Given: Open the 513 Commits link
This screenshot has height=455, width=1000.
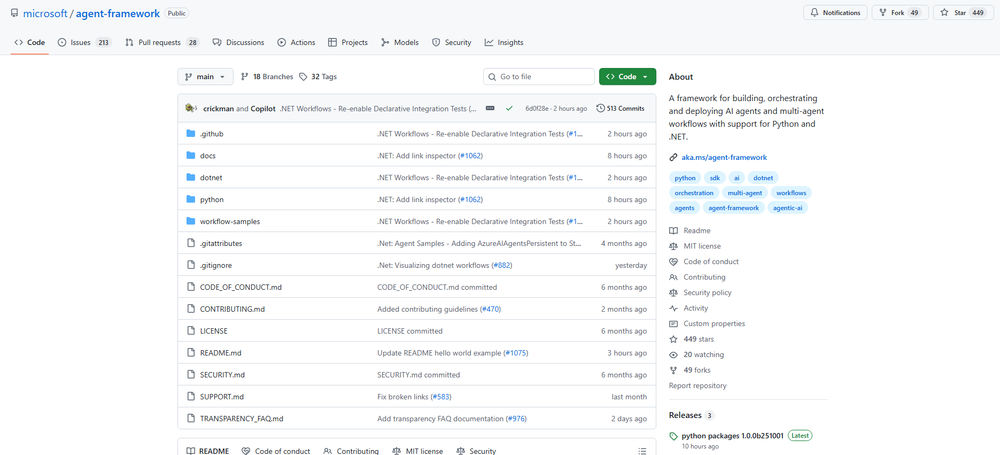Looking at the screenshot, I should pyautogui.click(x=621, y=108).
